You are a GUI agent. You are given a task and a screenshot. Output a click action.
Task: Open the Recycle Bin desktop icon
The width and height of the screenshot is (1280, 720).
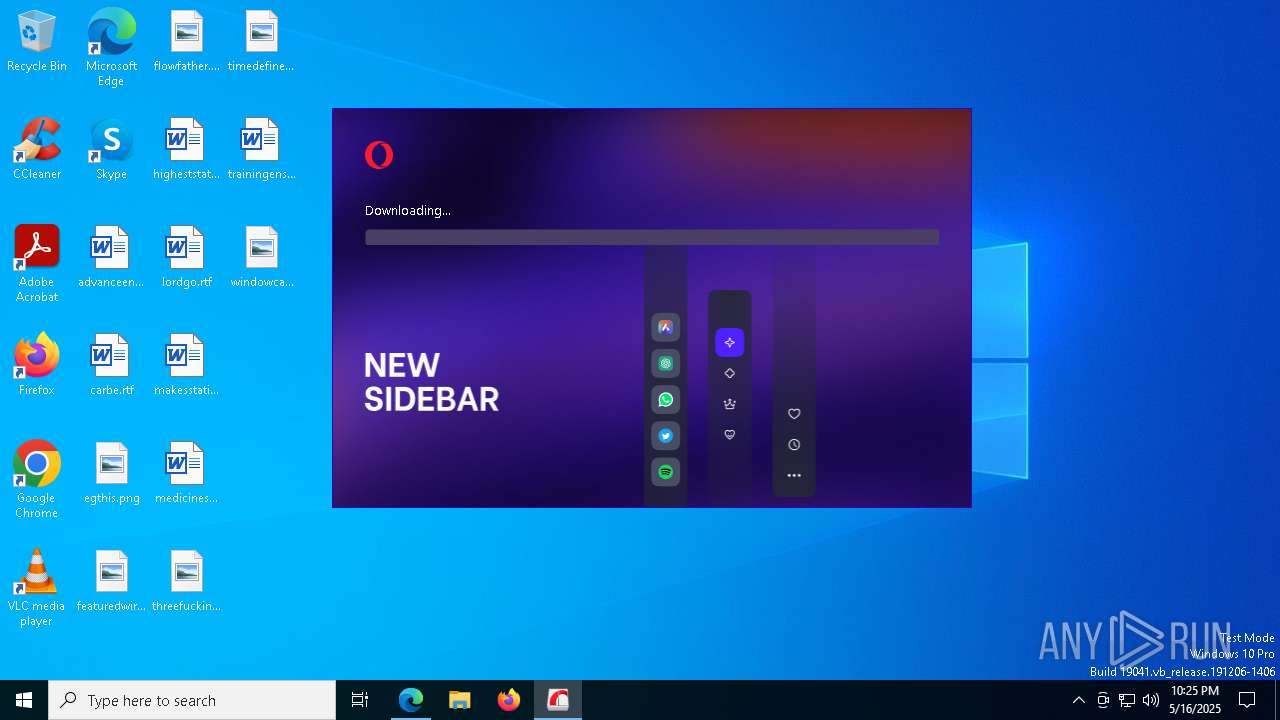[x=37, y=42]
